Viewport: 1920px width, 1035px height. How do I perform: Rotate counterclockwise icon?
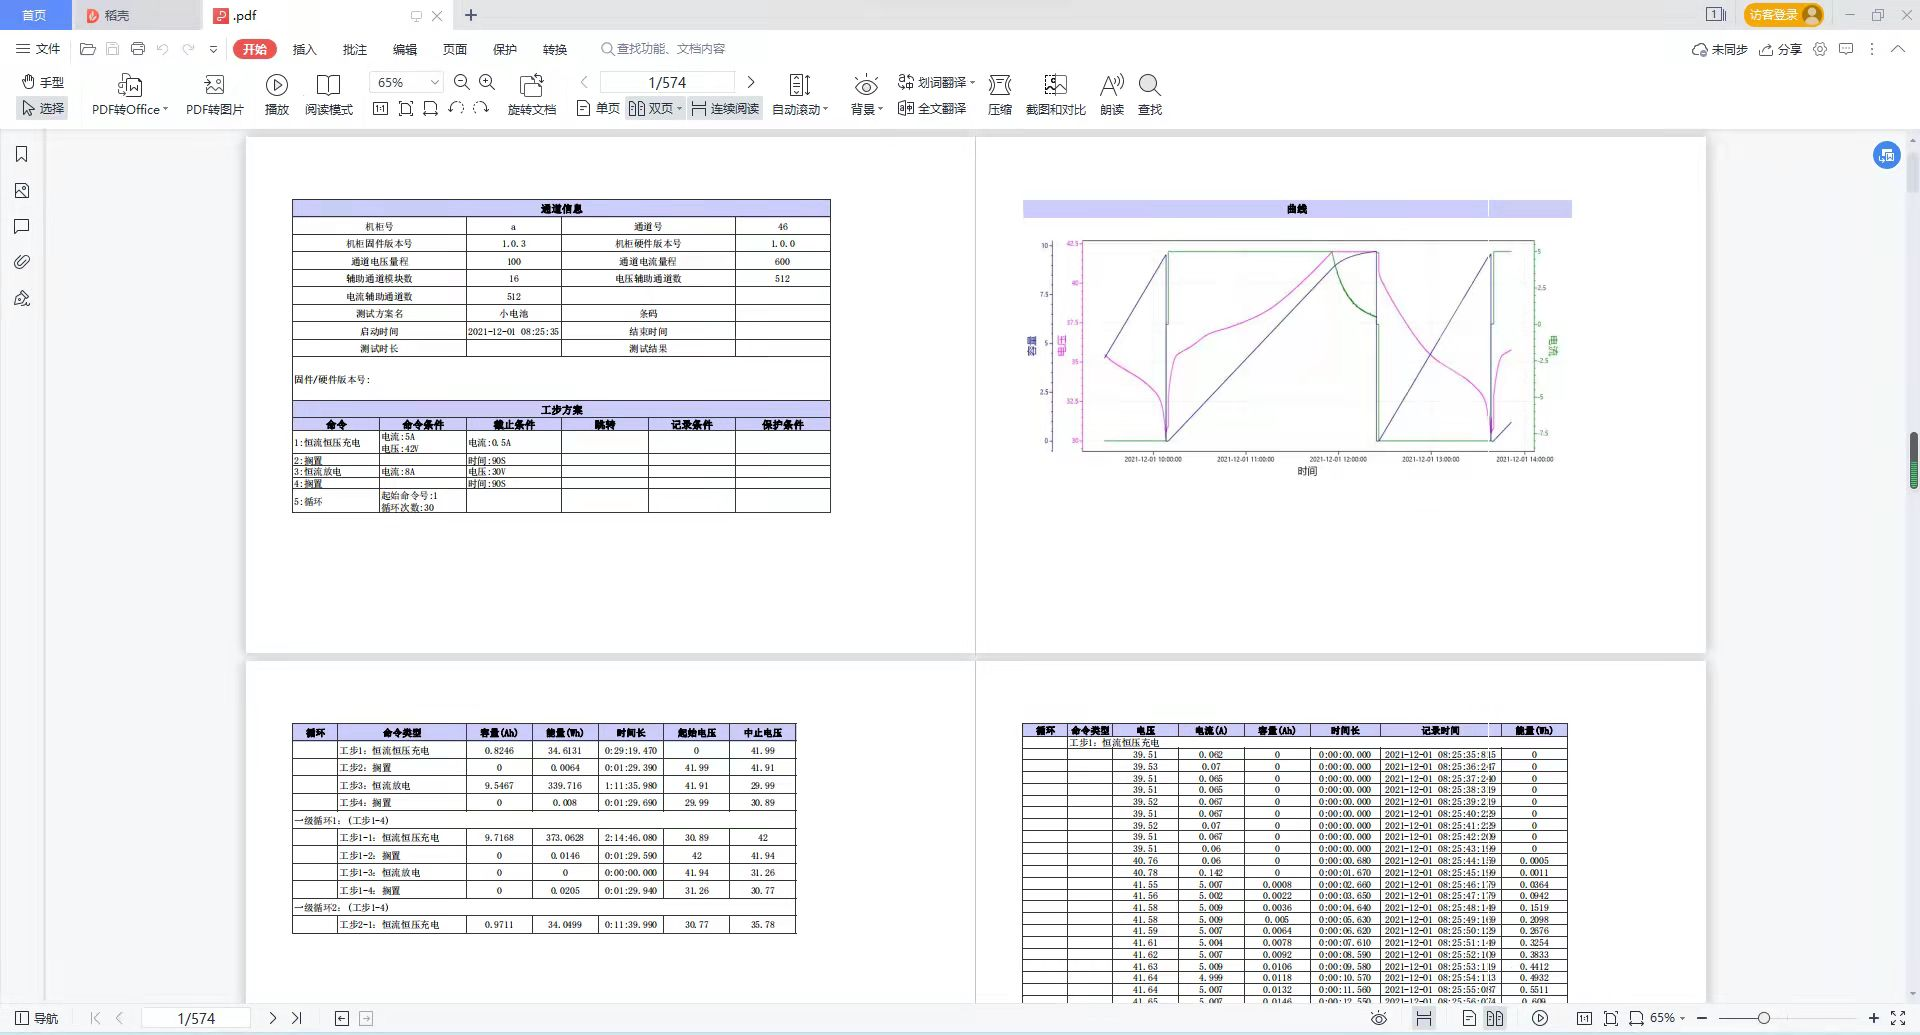[456, 108]
